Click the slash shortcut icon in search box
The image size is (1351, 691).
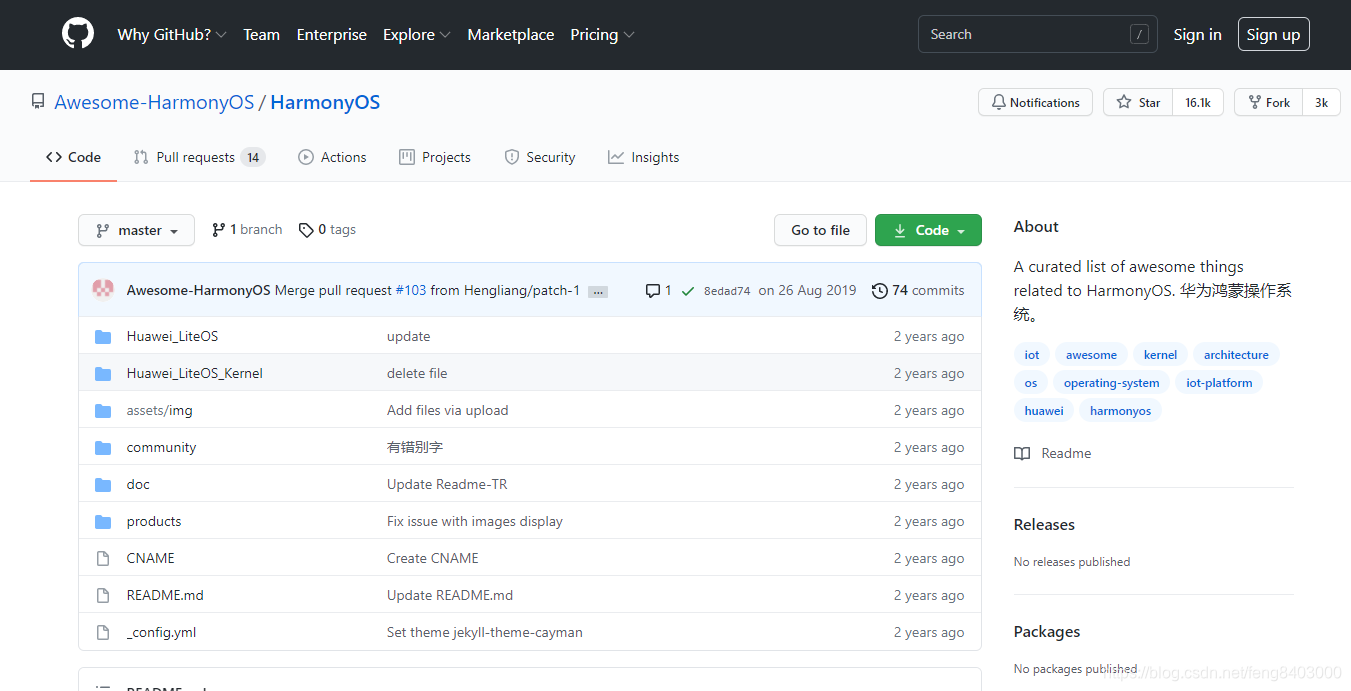coord(1139,34)
